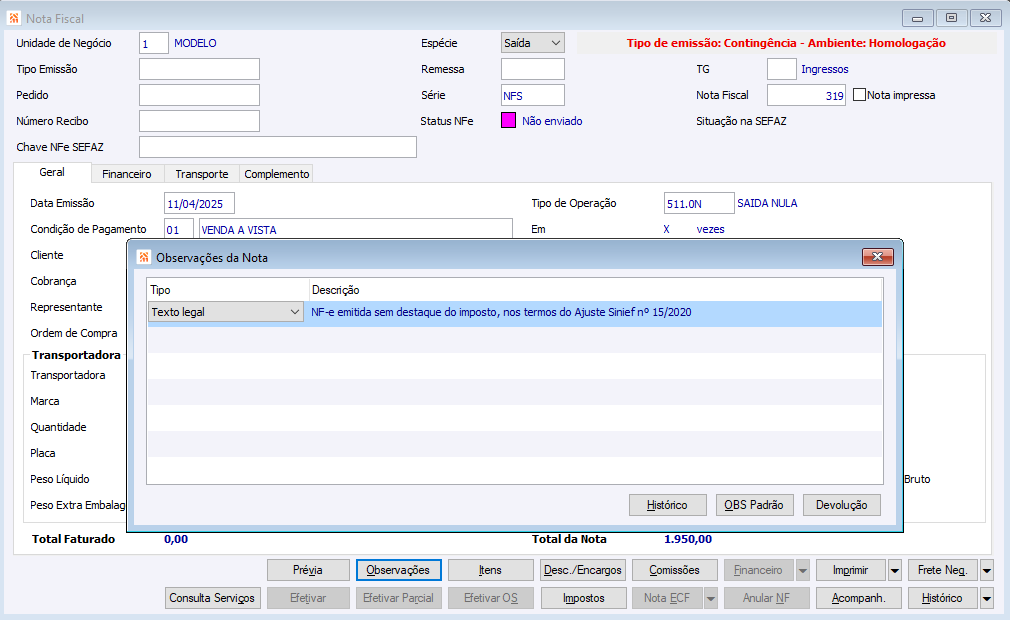The height and width of the screenshot is (620, 1011).
Task: Expand the arrow beside Frete Neg. button
Action: (987, 570)
